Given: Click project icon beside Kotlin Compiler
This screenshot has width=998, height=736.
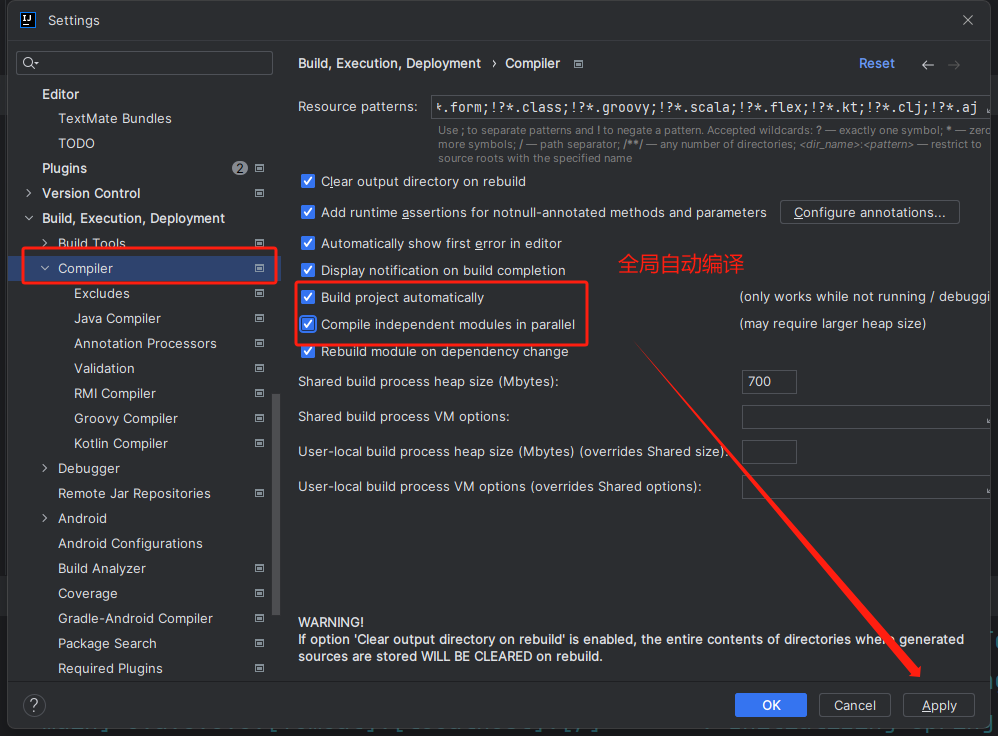Looking at the screenshot, I should tap(260, 443).
